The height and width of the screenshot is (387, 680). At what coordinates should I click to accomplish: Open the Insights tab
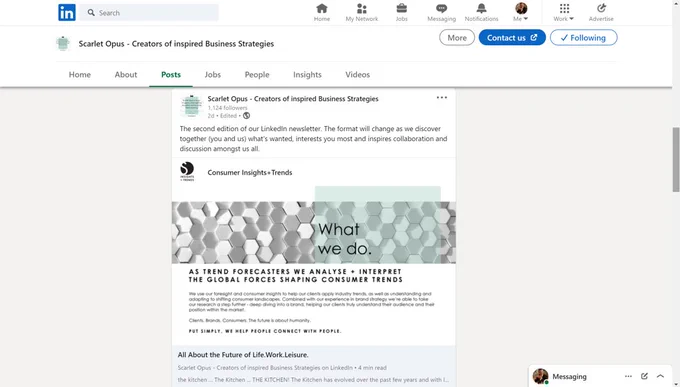tap(307, 75)
